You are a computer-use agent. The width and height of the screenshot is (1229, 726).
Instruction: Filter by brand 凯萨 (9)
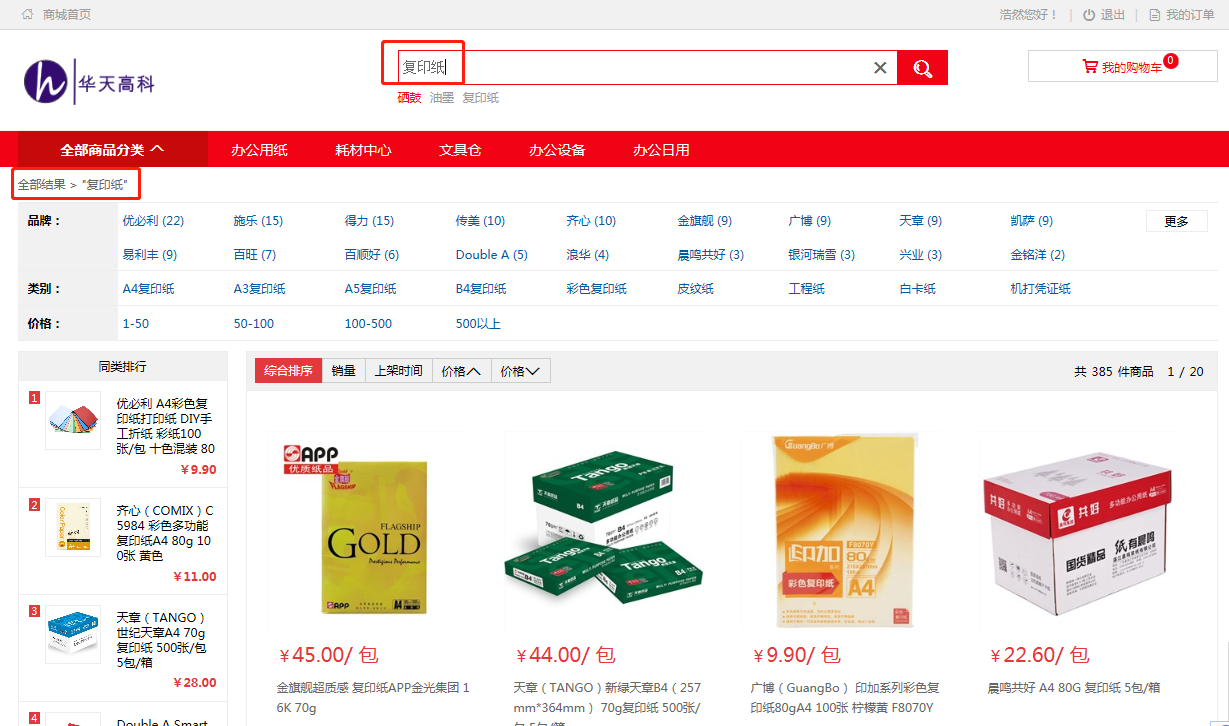(x=1032, y=221)
